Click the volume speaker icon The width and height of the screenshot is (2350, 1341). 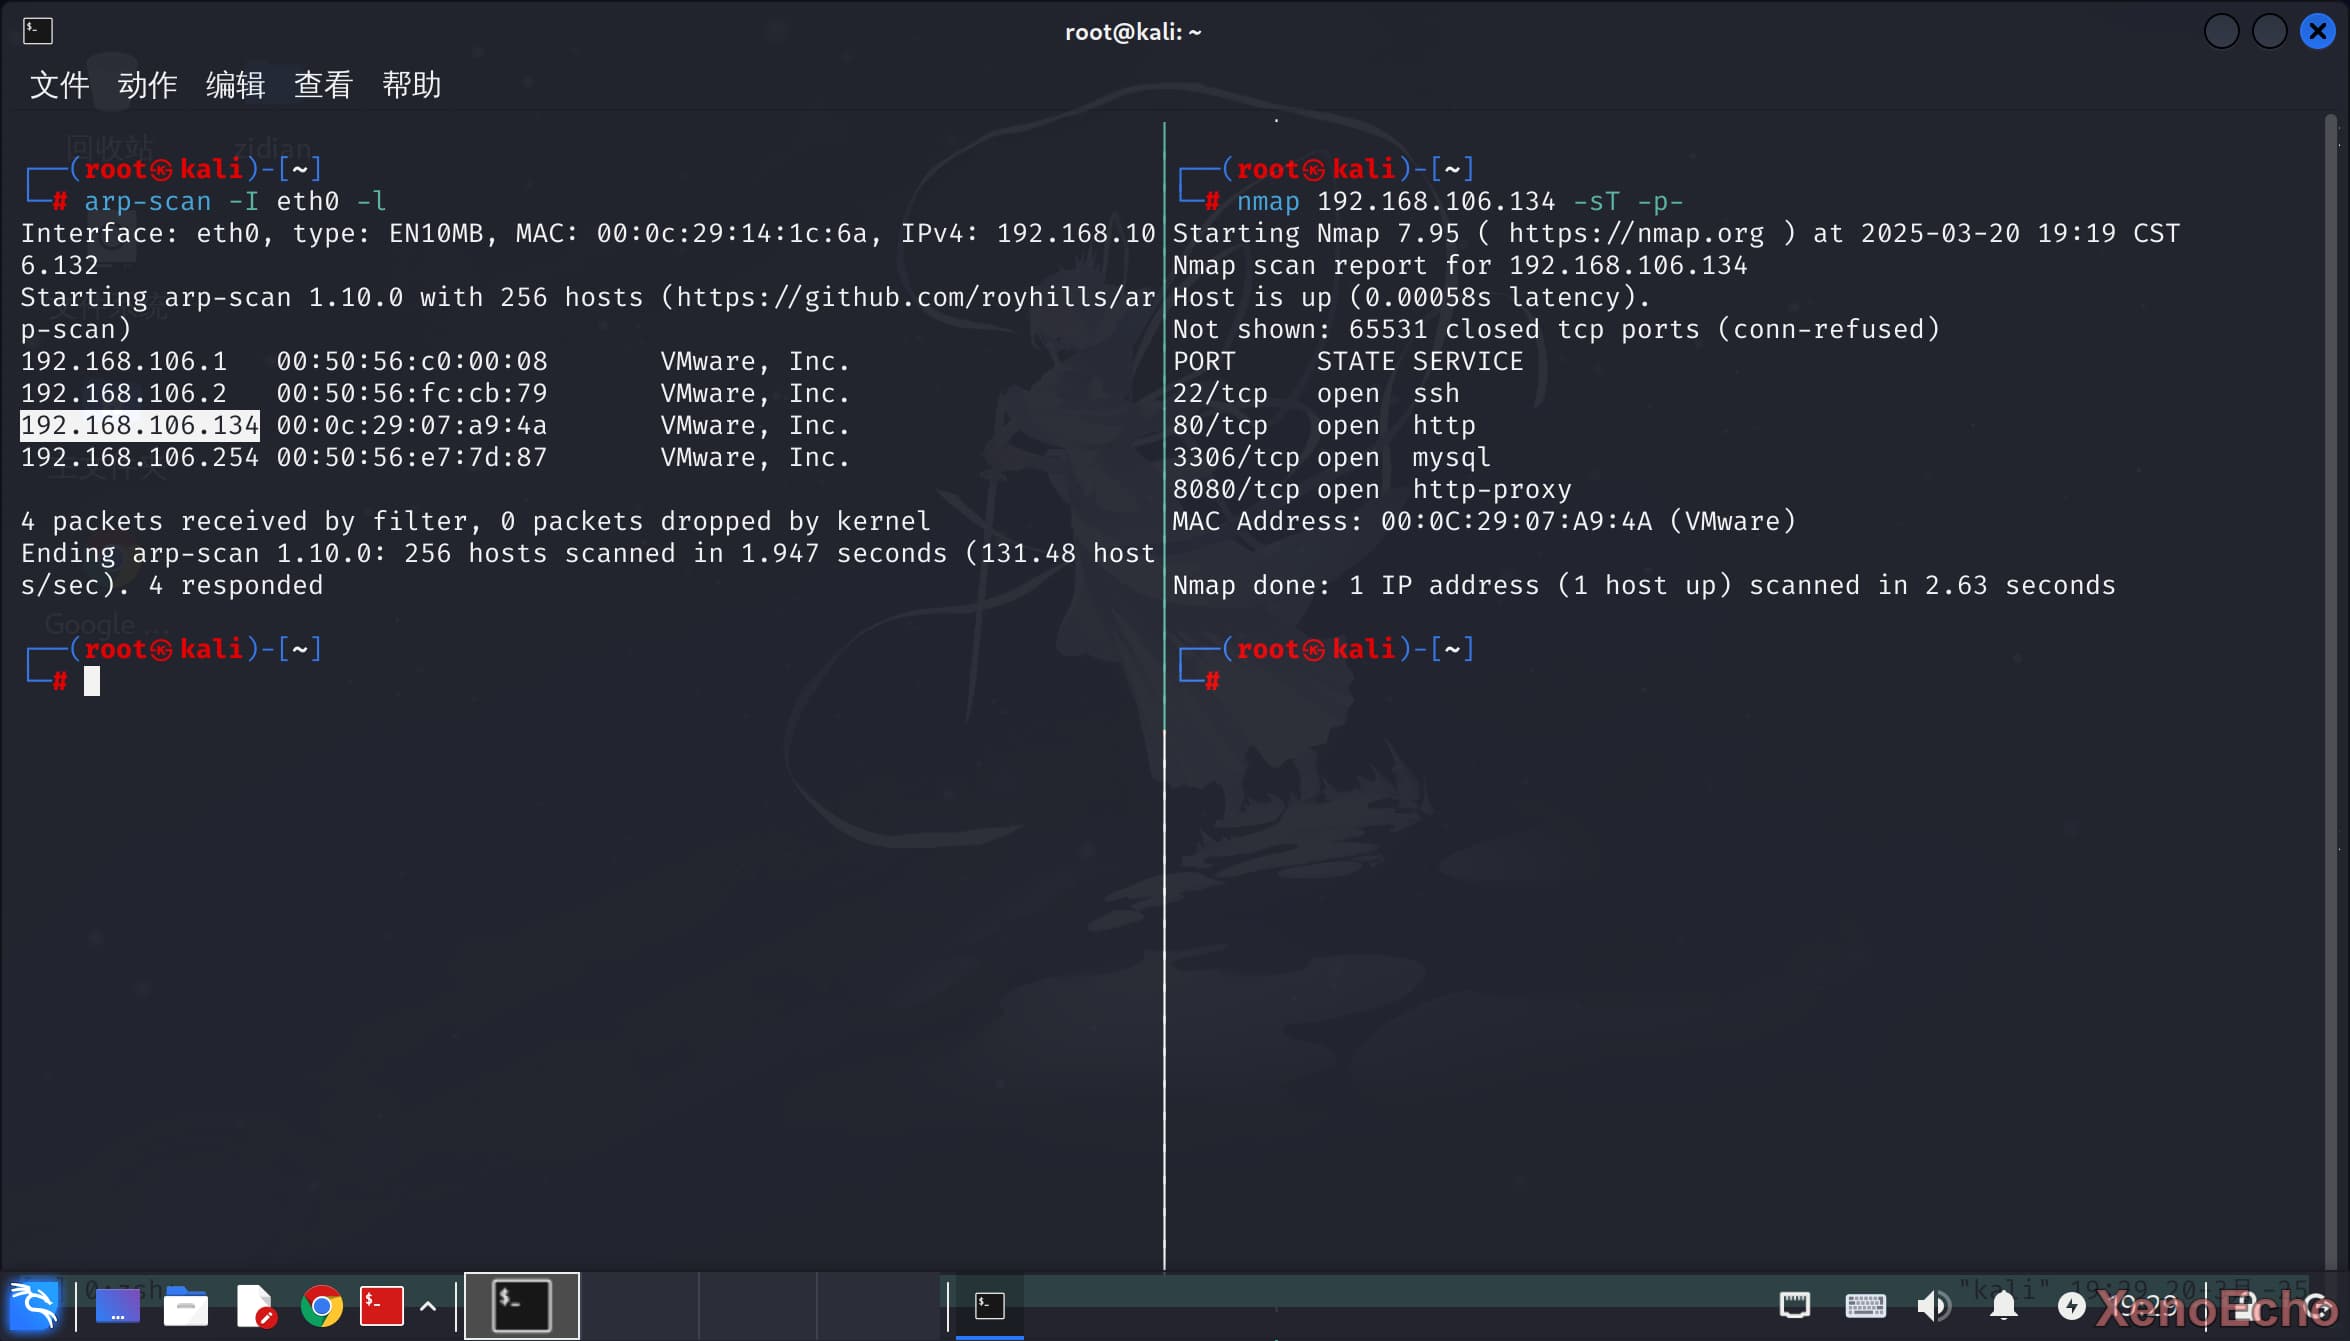click(1933, 1305)
